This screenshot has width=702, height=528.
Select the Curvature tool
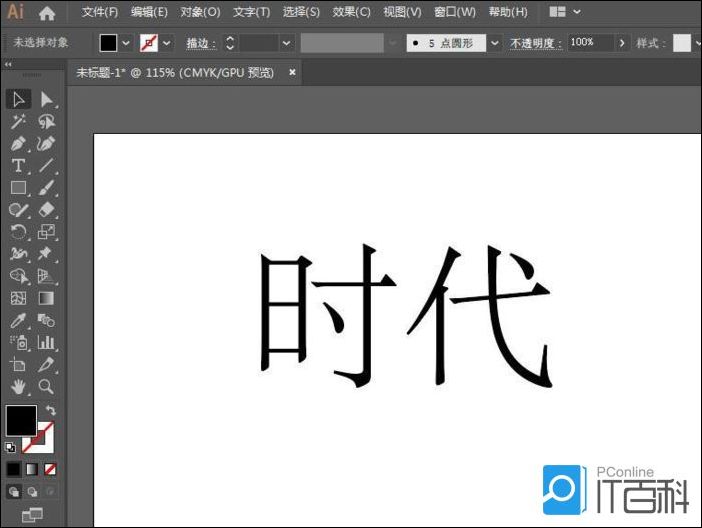point(46,144)
